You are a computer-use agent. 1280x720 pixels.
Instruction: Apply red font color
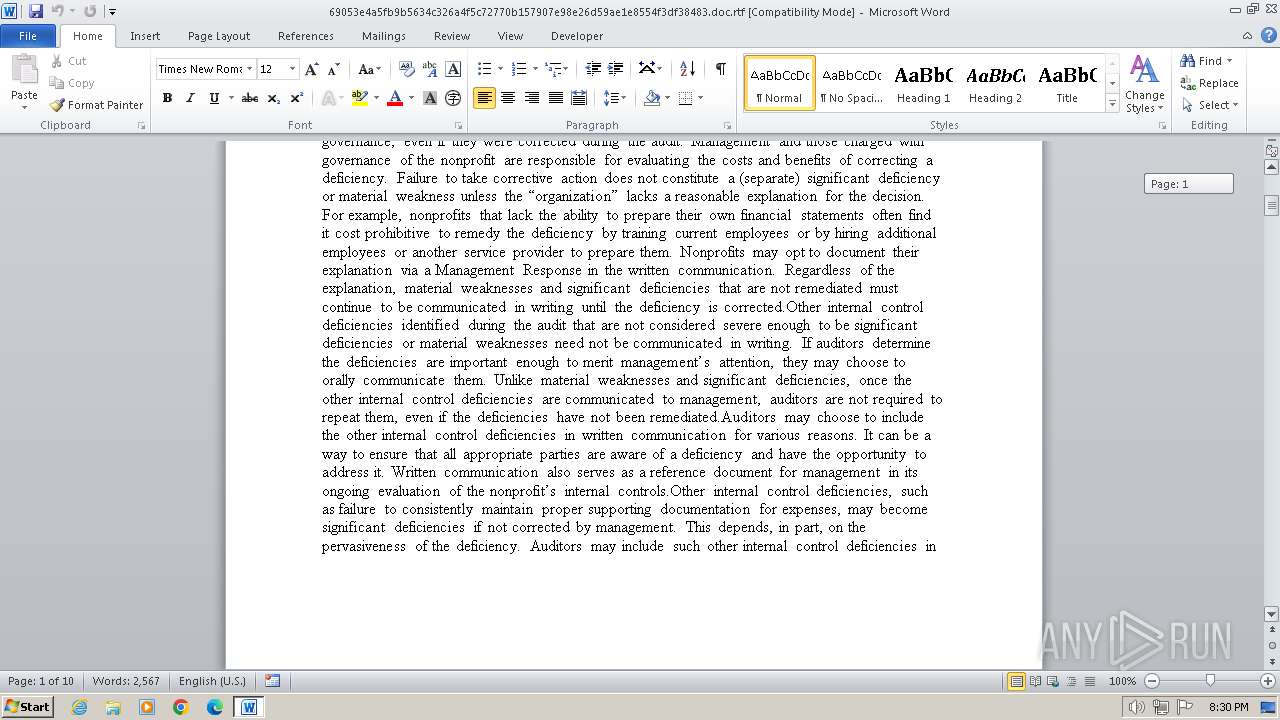tap(395, 98)
